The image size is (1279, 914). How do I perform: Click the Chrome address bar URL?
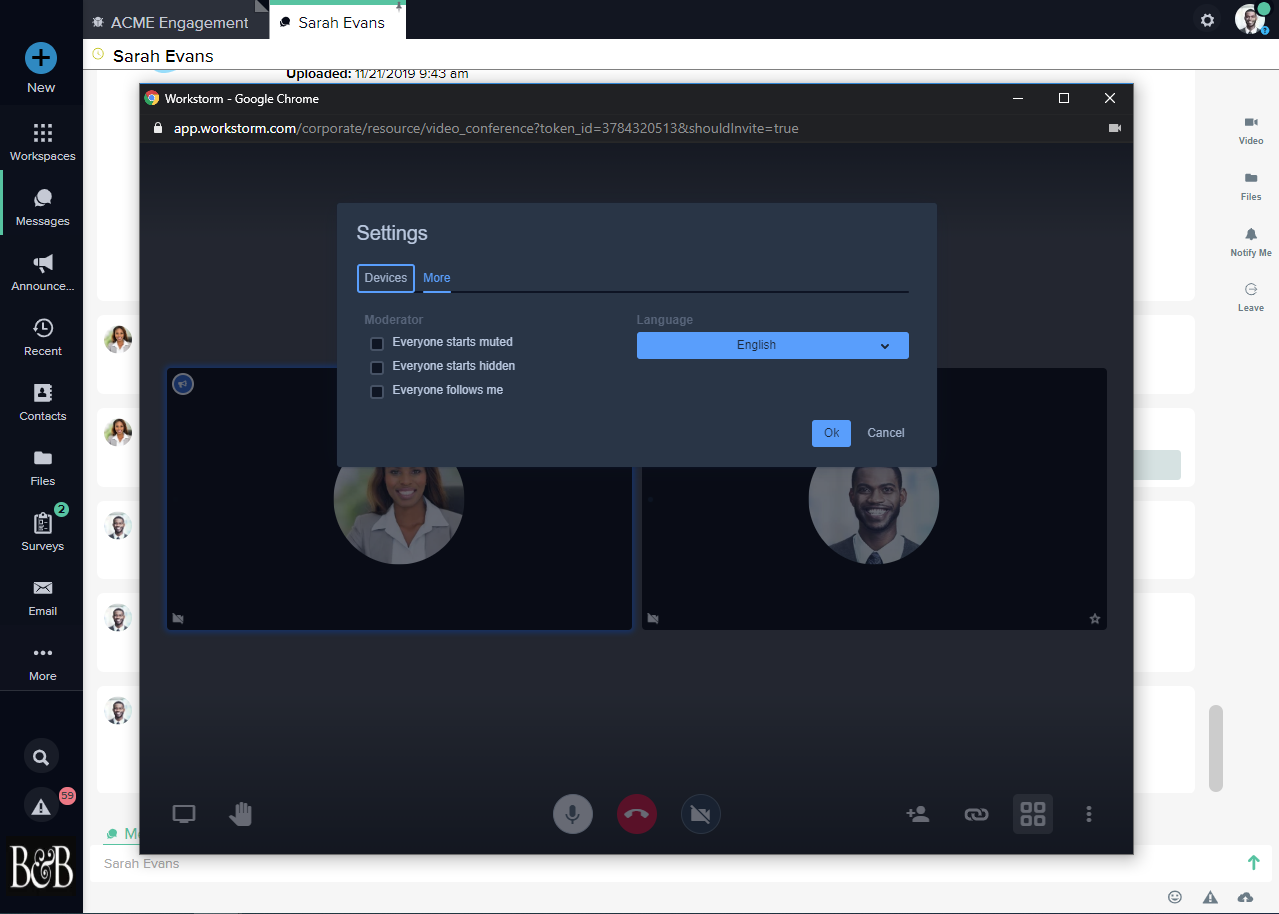(486, 128)
